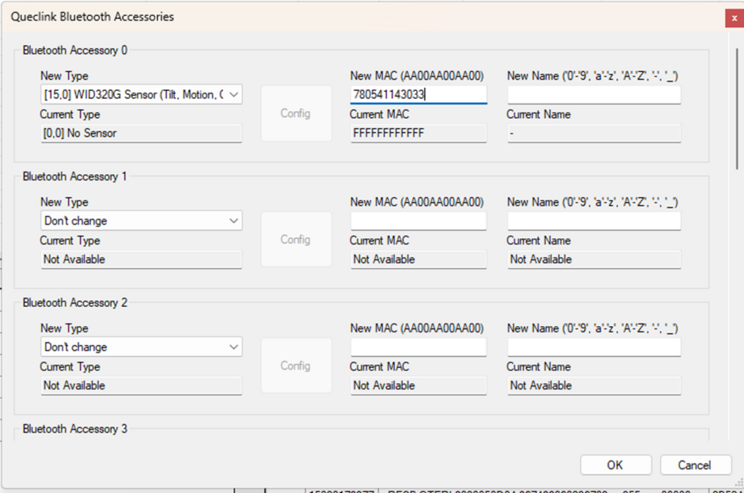Dismiss dialog with the Cancel button

pos(695,465)
